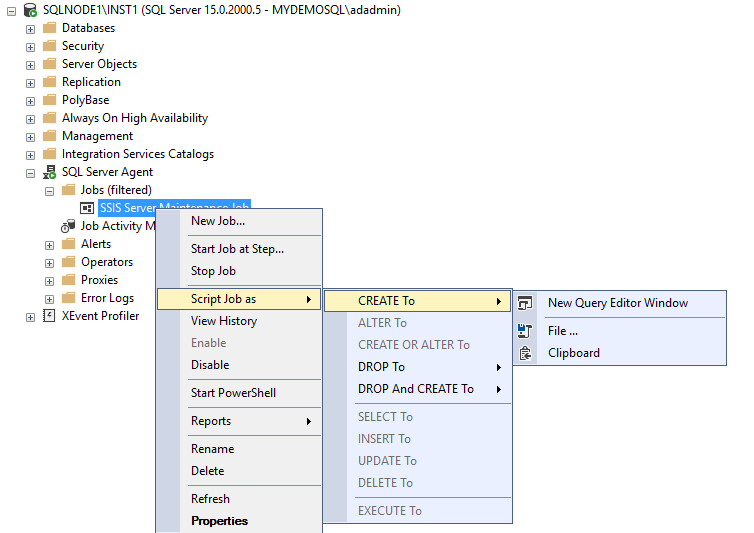Click the Operators folder icon
The width and height of the screenshot is (754, 533).
(x=68, y=262)
